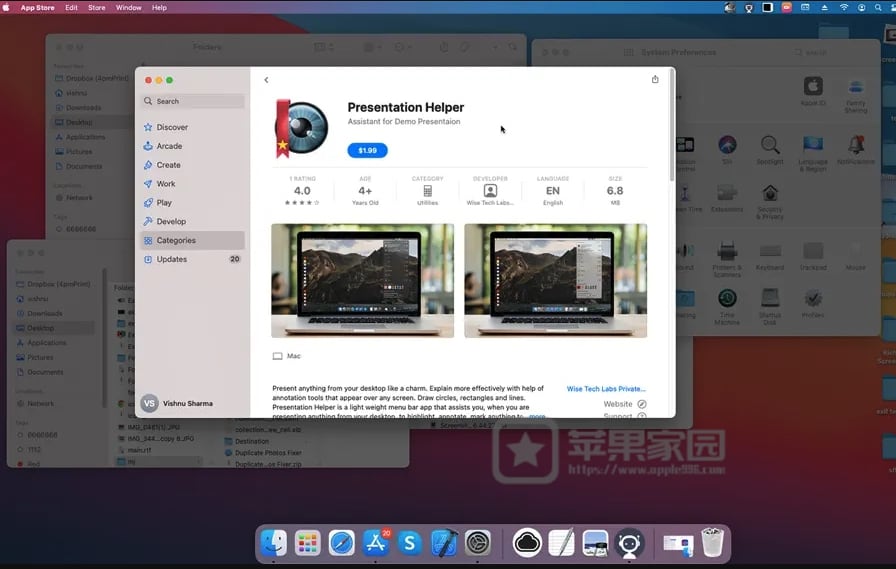
Task: Open Safari from the Dock
Action: point(342,543)
